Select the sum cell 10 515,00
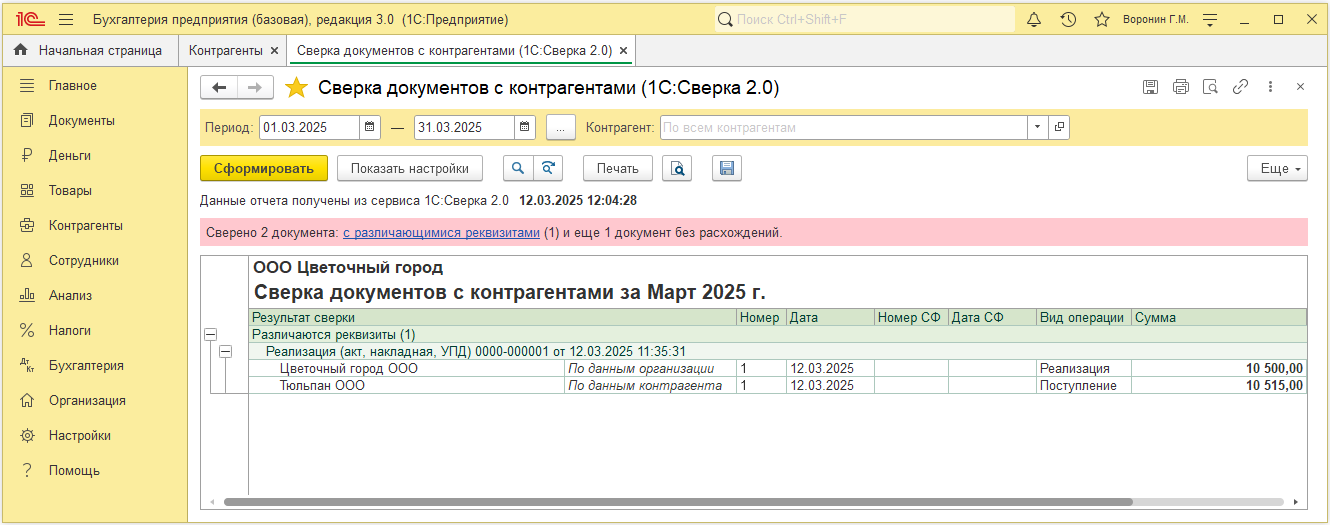Image resolution: width=1330 pixels, height=525 pixels. pyautogui.click(x=1219, y=385)
